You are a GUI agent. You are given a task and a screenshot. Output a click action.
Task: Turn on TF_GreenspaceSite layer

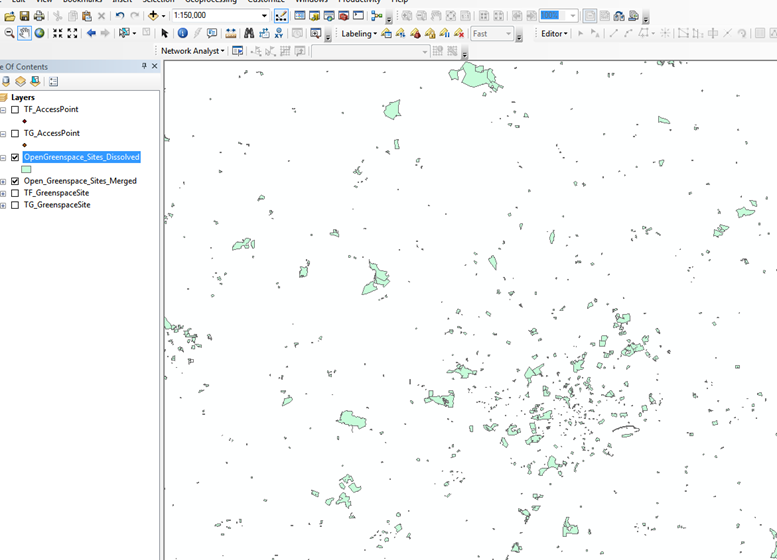[x=15, y=193]
